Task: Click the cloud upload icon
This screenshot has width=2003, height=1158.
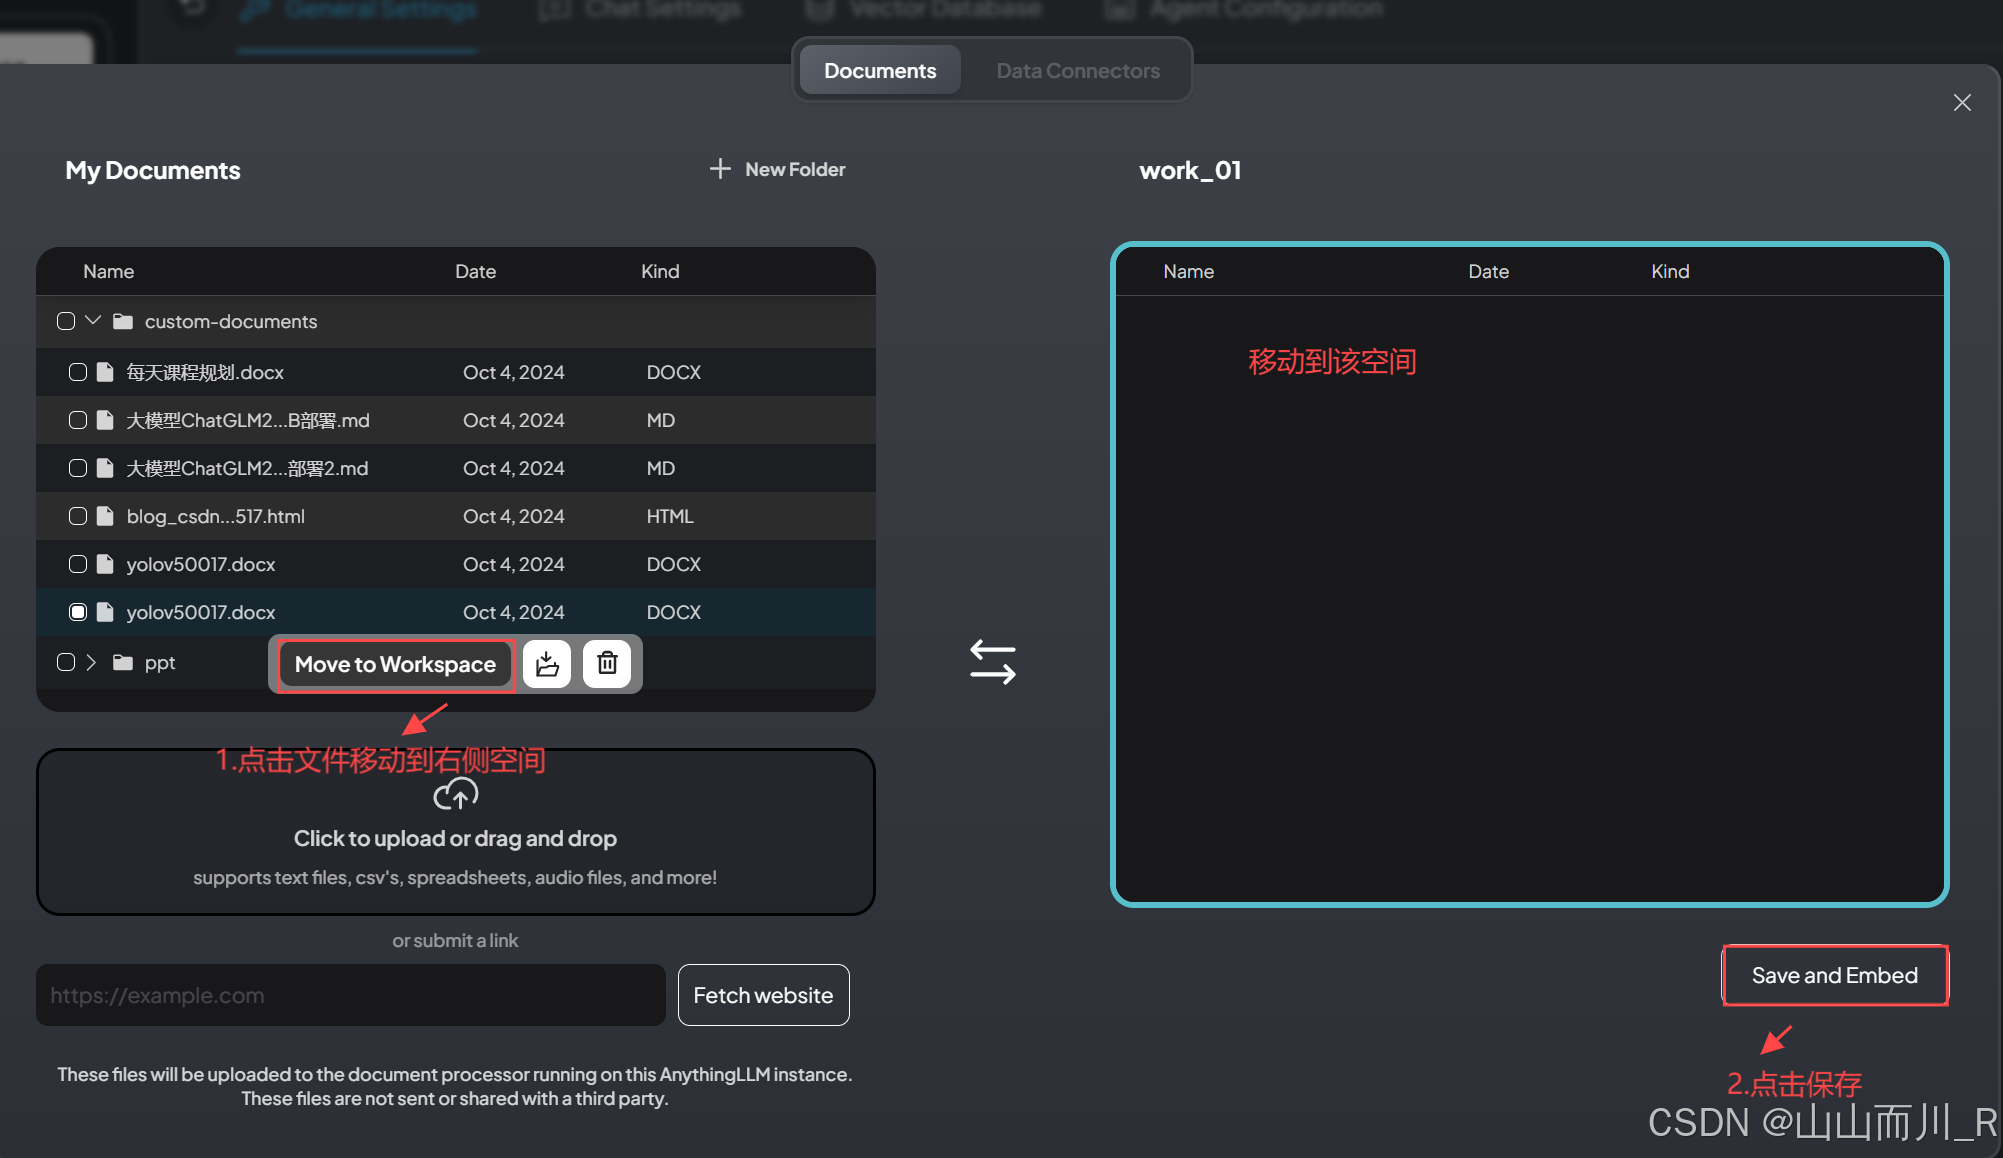Action: [455, 794]
